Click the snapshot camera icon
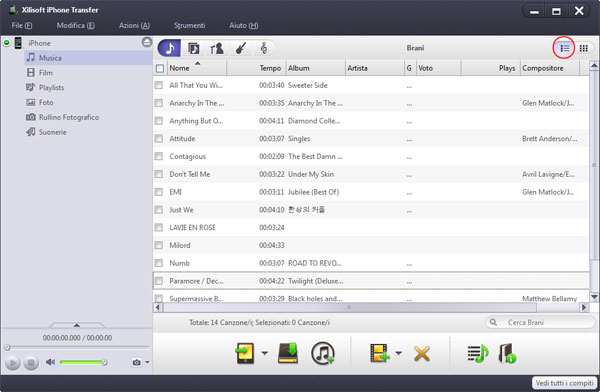Image resolution: width=600 pixels, height=392 pixels. point(137,362)
